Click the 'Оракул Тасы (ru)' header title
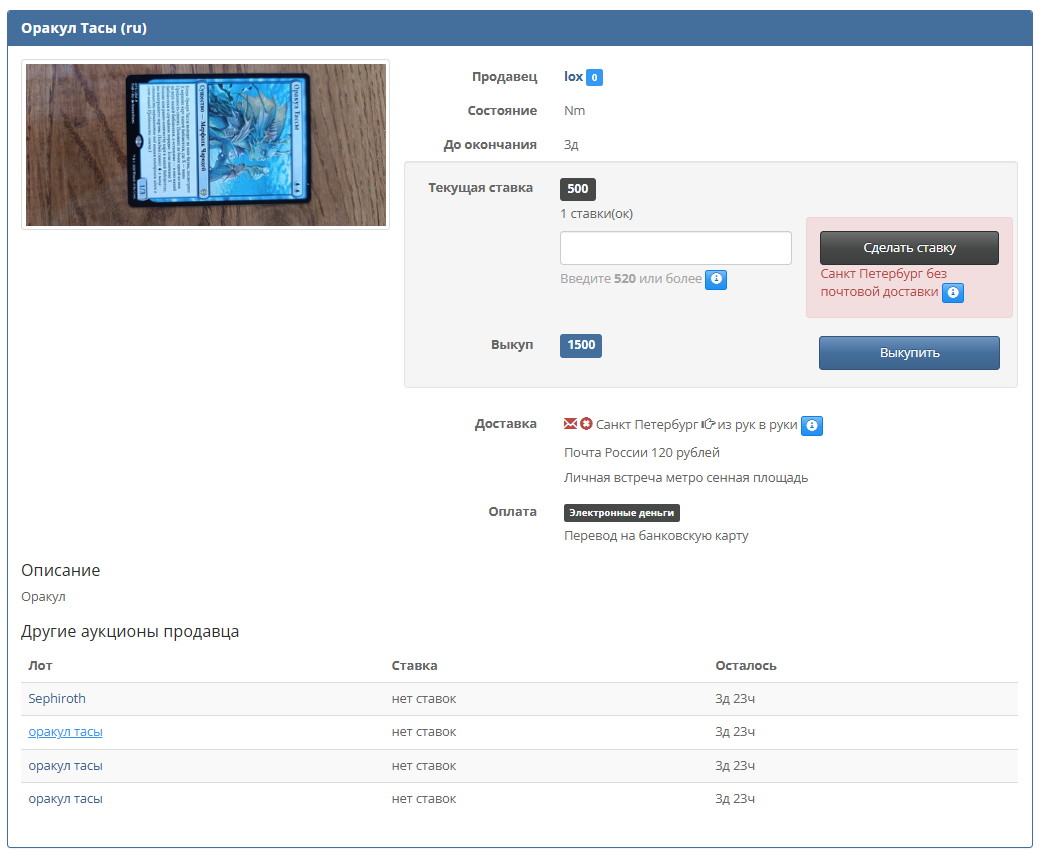The width and height of the screenshot is (1047, 857). coord(84,28)
